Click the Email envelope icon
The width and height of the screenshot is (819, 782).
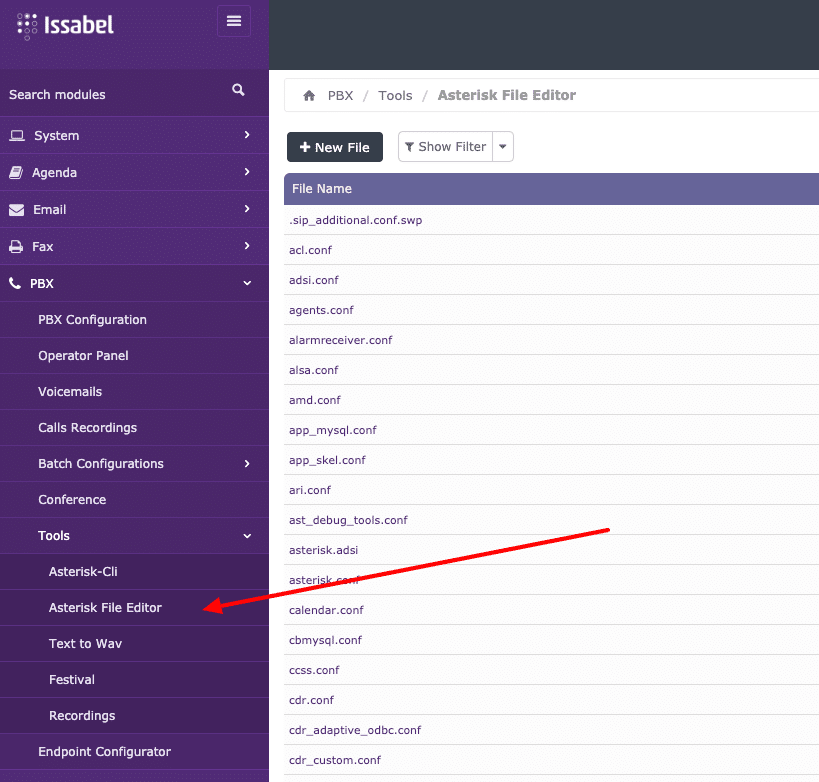16,210
